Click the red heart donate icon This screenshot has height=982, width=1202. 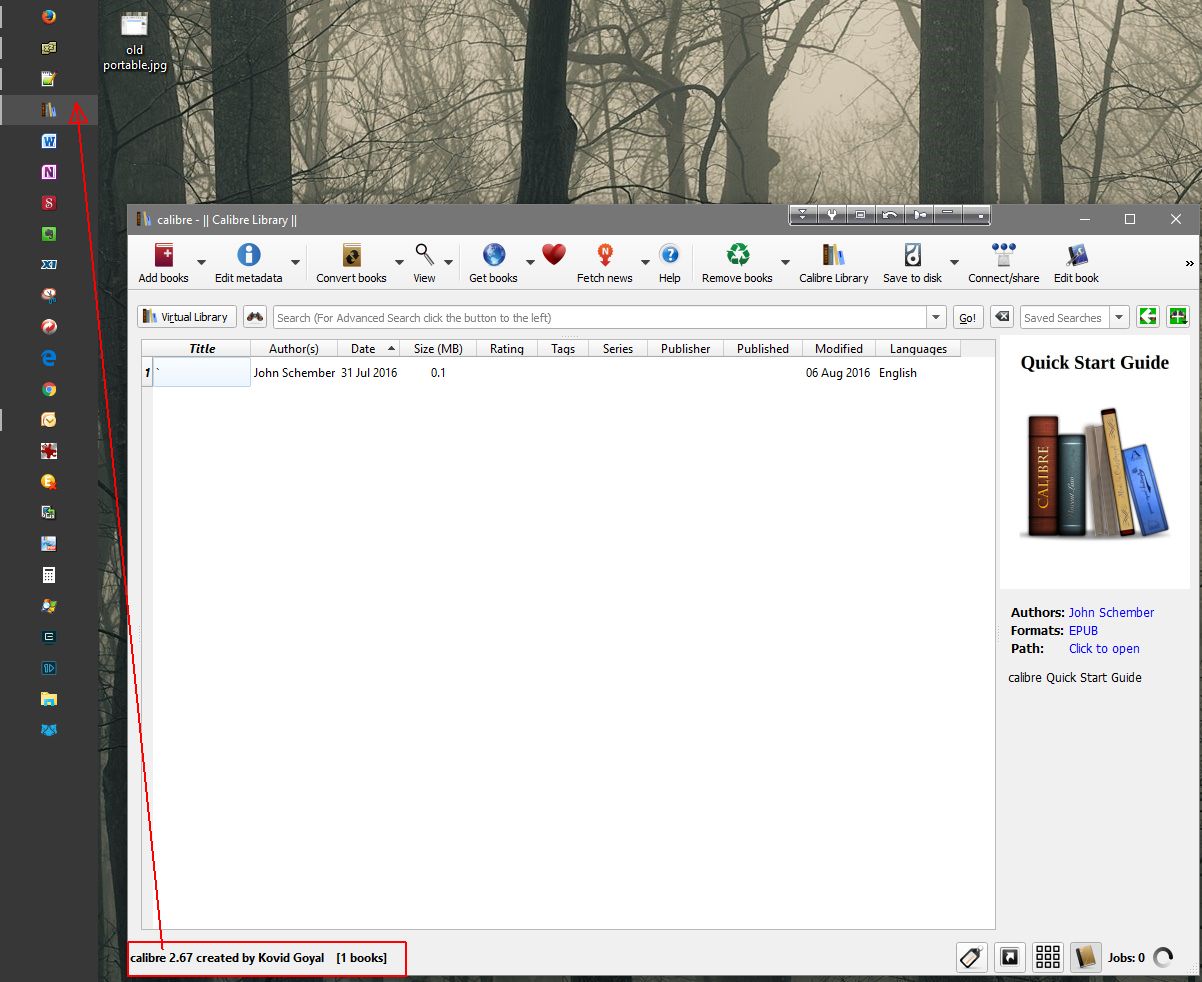(x=554, y=255)
